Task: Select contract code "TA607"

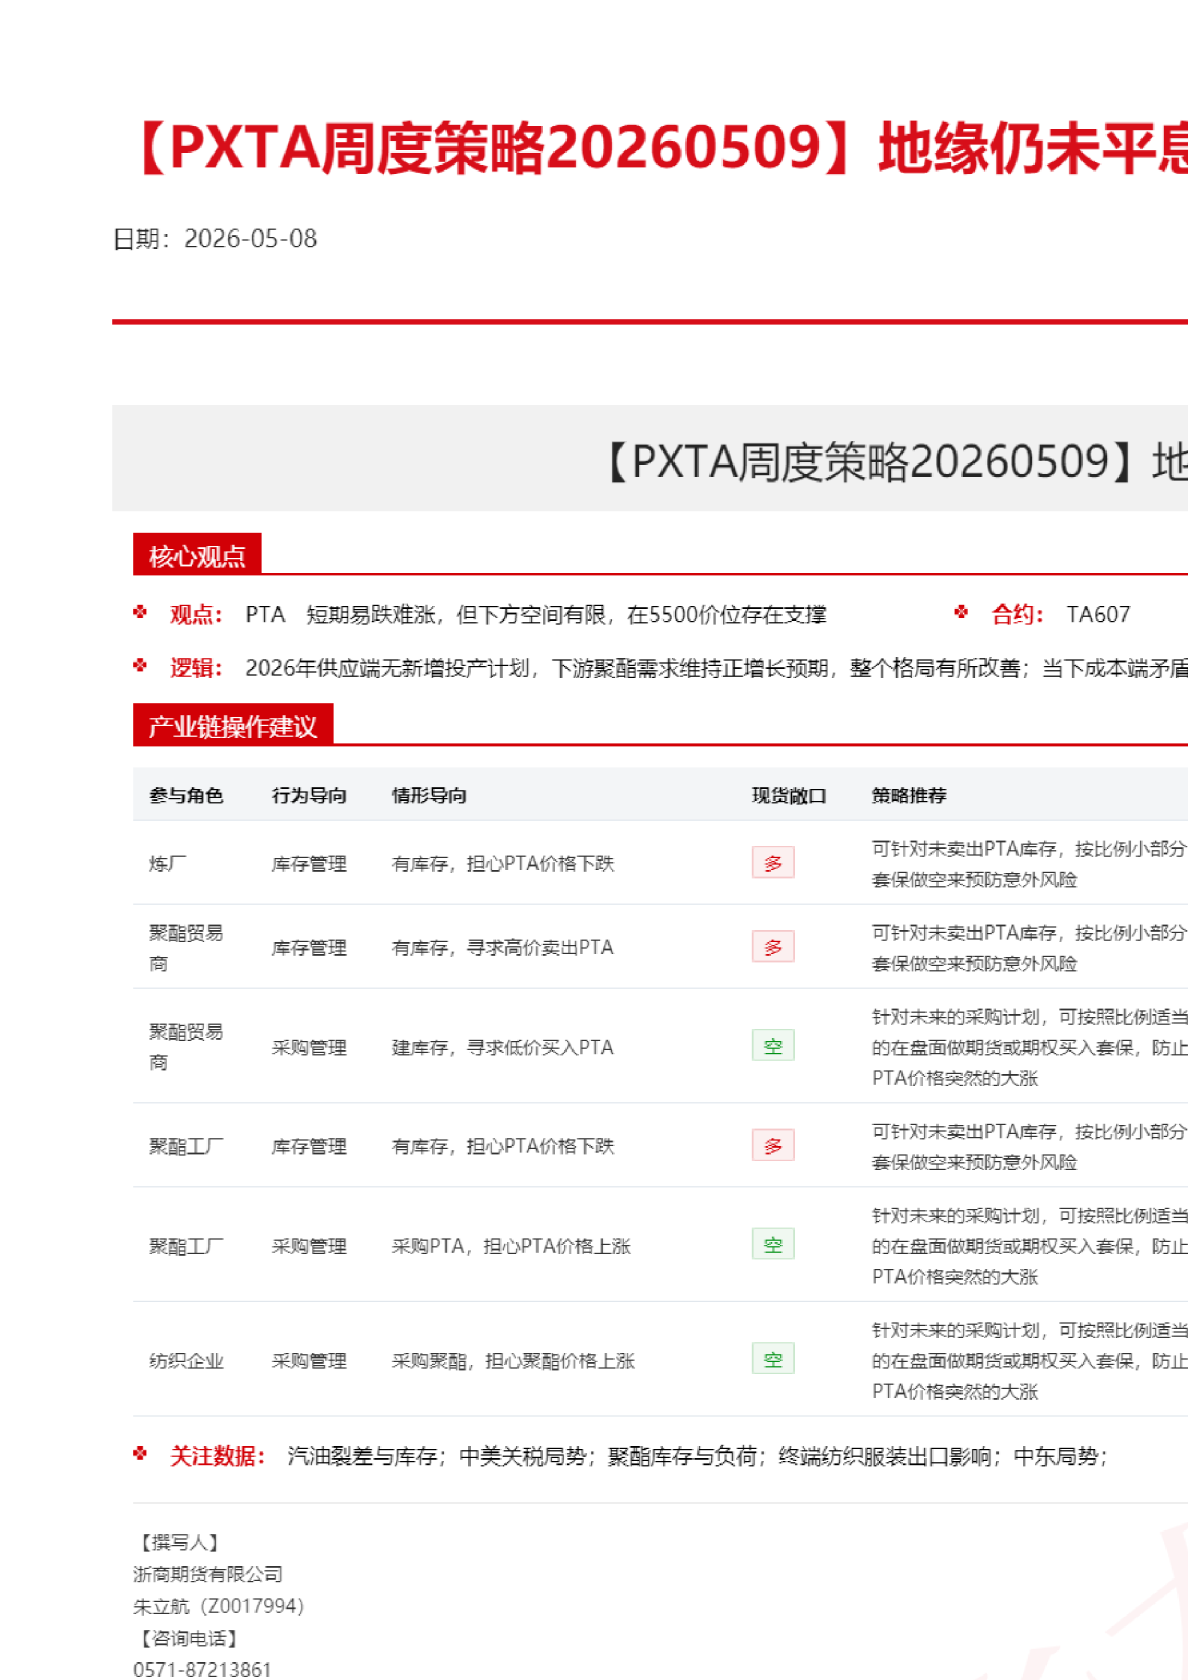Action: (1098, 615)
